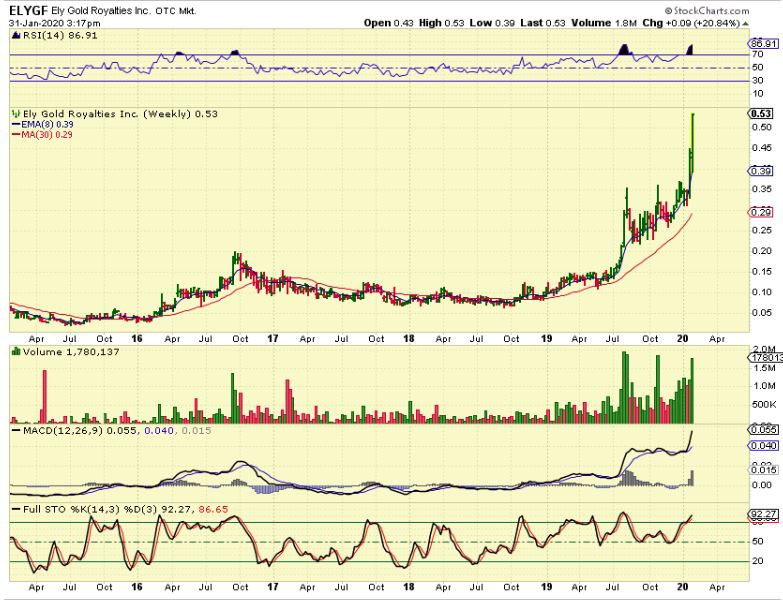Click the 0.00 level on MACD axis
The image size is (783, 600).
pos(762,485)
